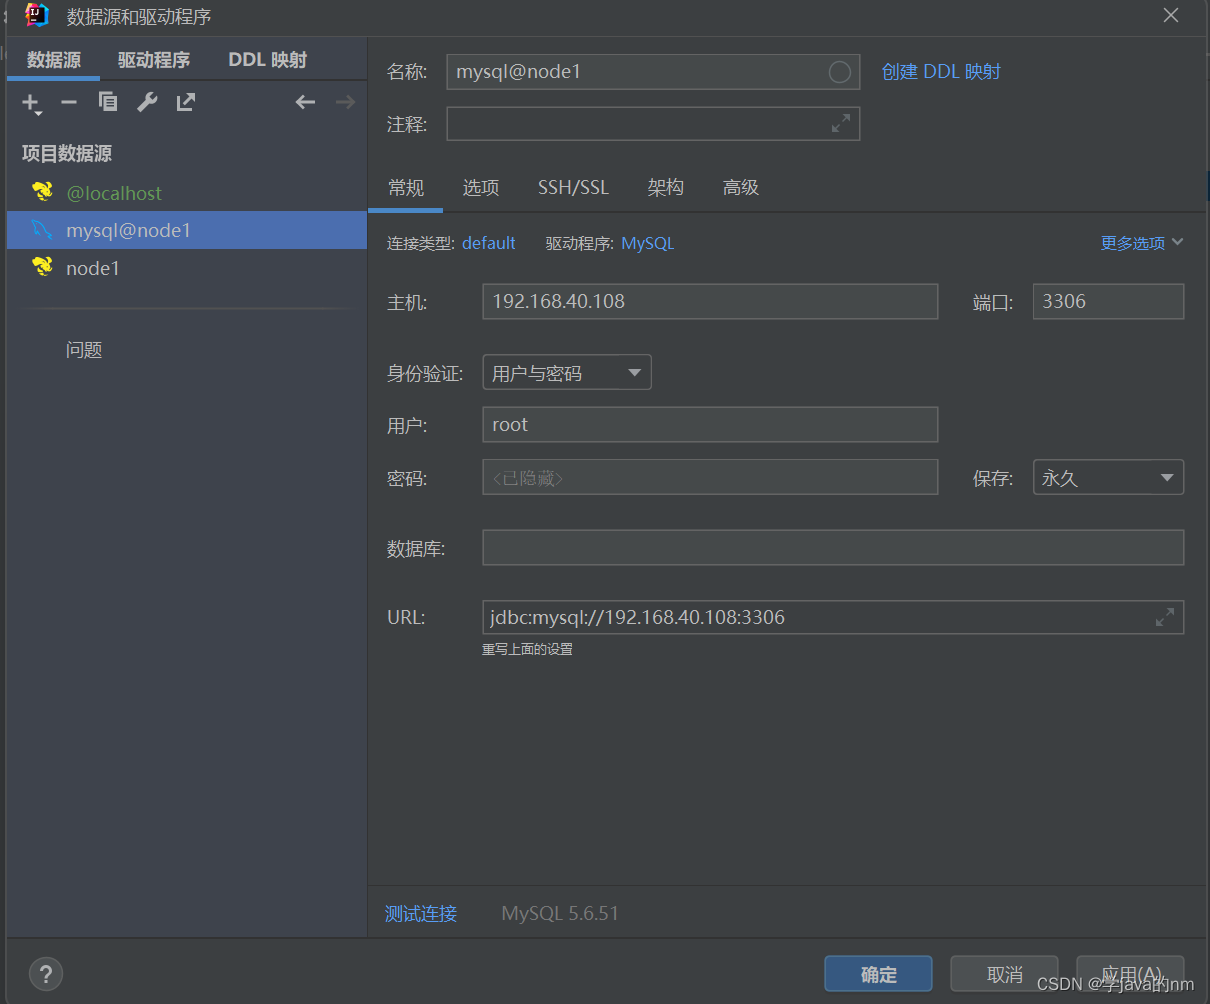Select mysql@node1 in data source list
The width and height of the screenshot is (1210, 1004).
[x=187, y=230]
